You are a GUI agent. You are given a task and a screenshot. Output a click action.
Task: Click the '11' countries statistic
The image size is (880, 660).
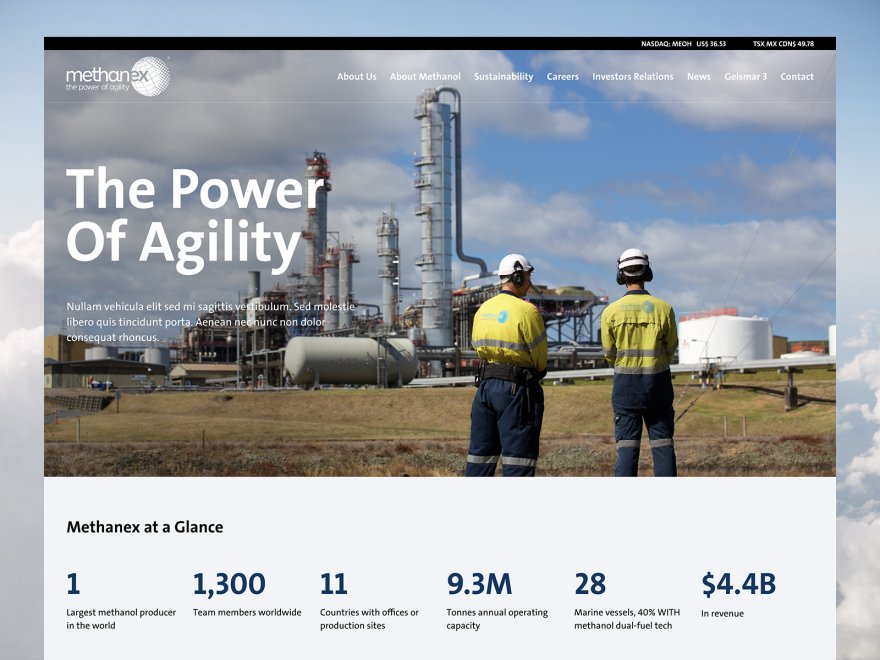coord(334,584)
